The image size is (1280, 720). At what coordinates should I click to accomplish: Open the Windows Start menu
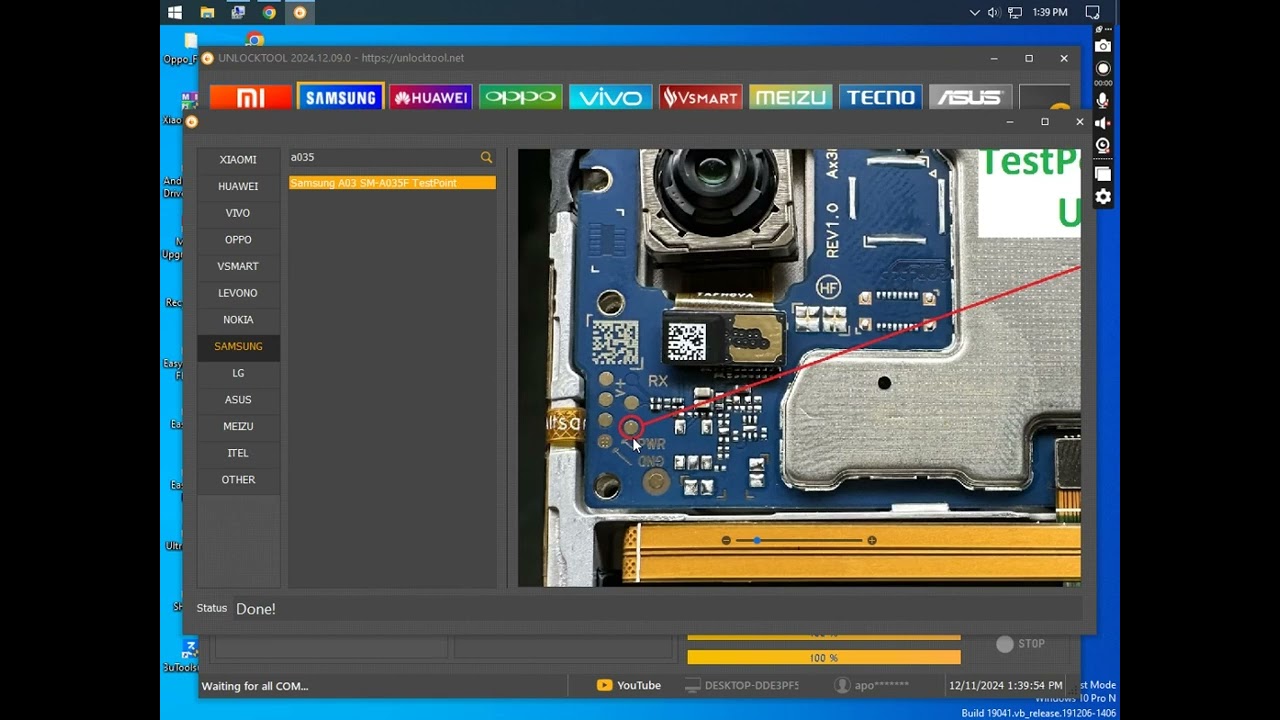click(x=175, y=12)
